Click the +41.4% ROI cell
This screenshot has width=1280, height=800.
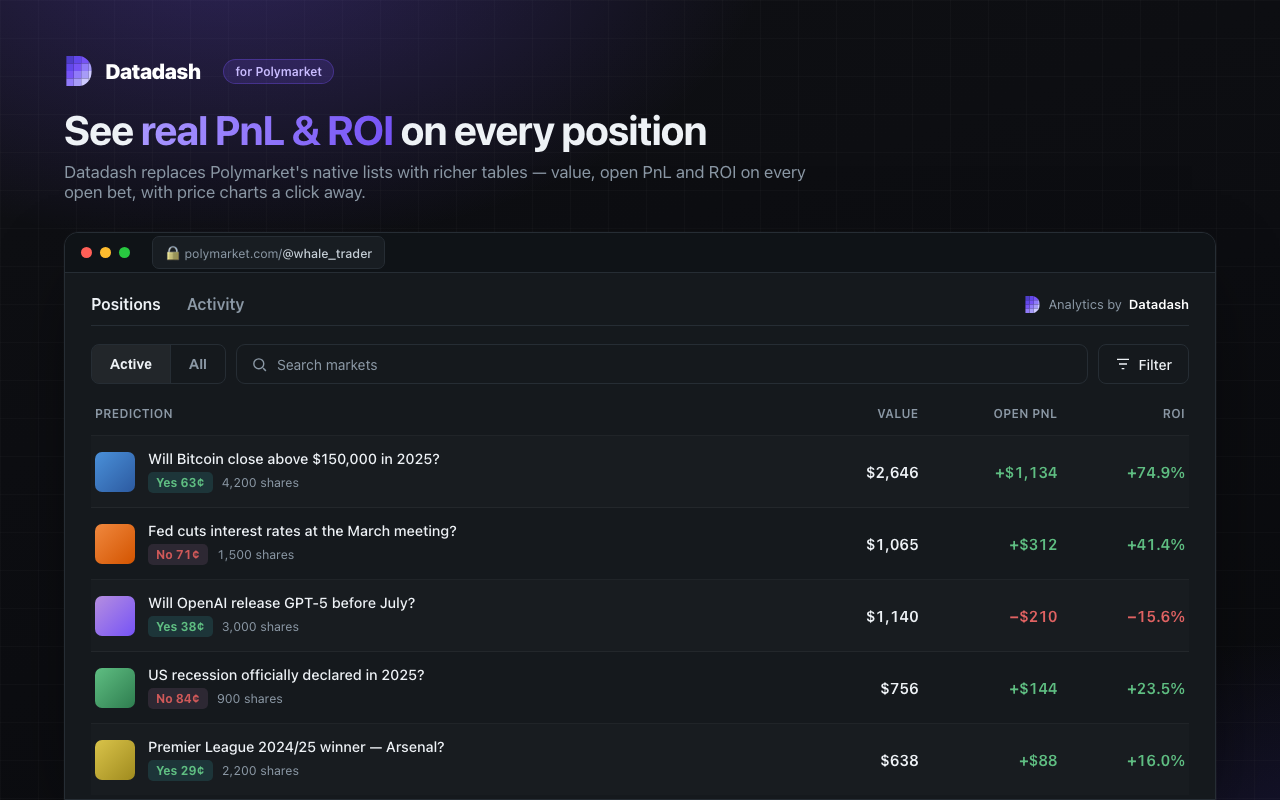(x=1156, y=544)
